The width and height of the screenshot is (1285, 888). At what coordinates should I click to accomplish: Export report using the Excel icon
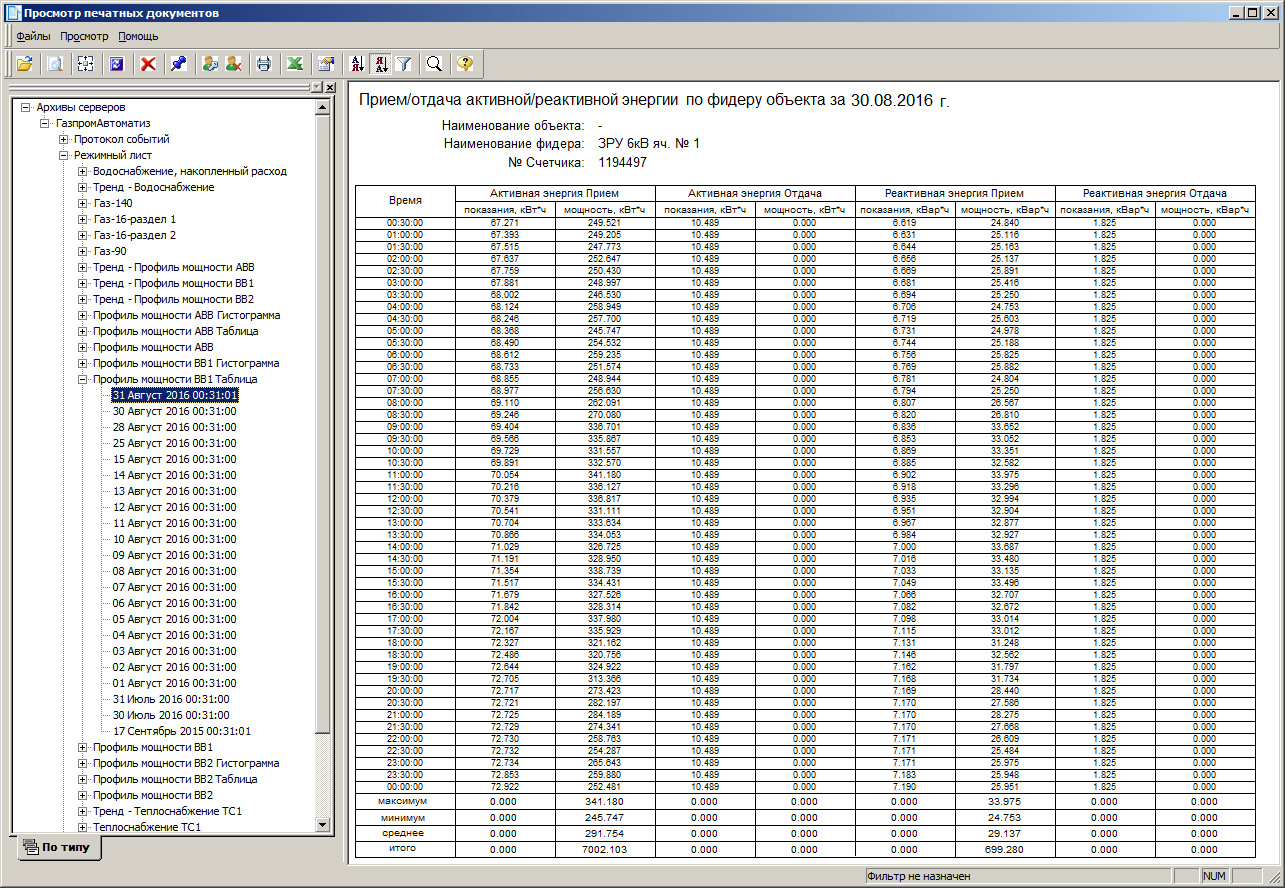(295, 64)
